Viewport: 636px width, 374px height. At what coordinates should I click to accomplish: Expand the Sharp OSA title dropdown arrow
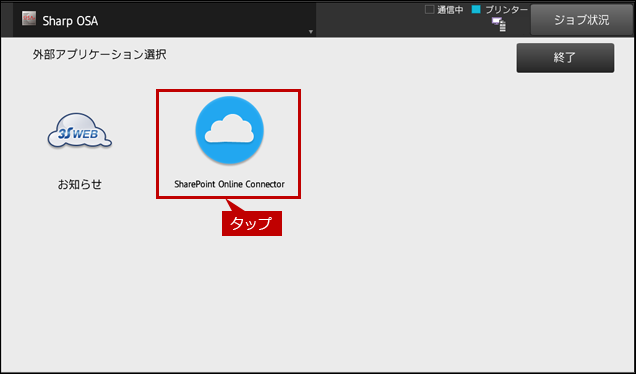coord(311,32)
